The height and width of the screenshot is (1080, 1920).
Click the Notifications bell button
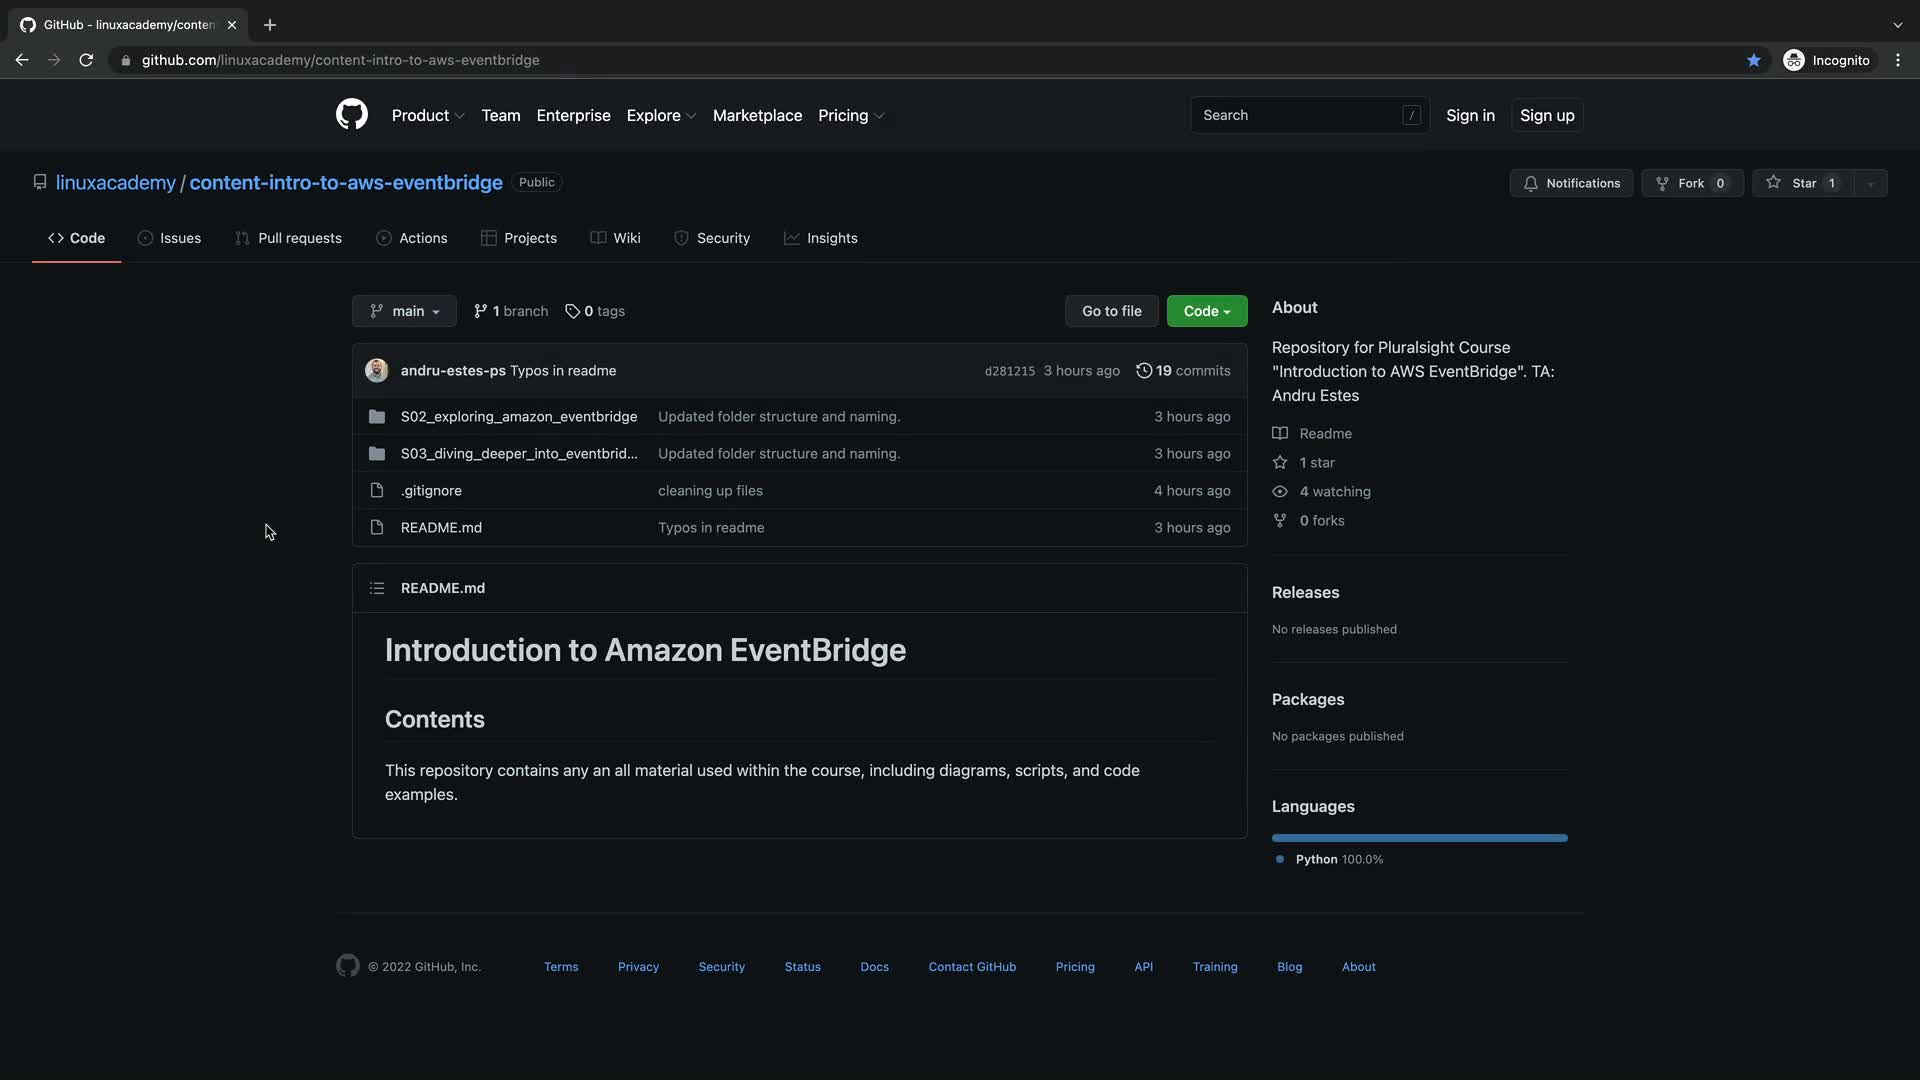[1571, 183]
